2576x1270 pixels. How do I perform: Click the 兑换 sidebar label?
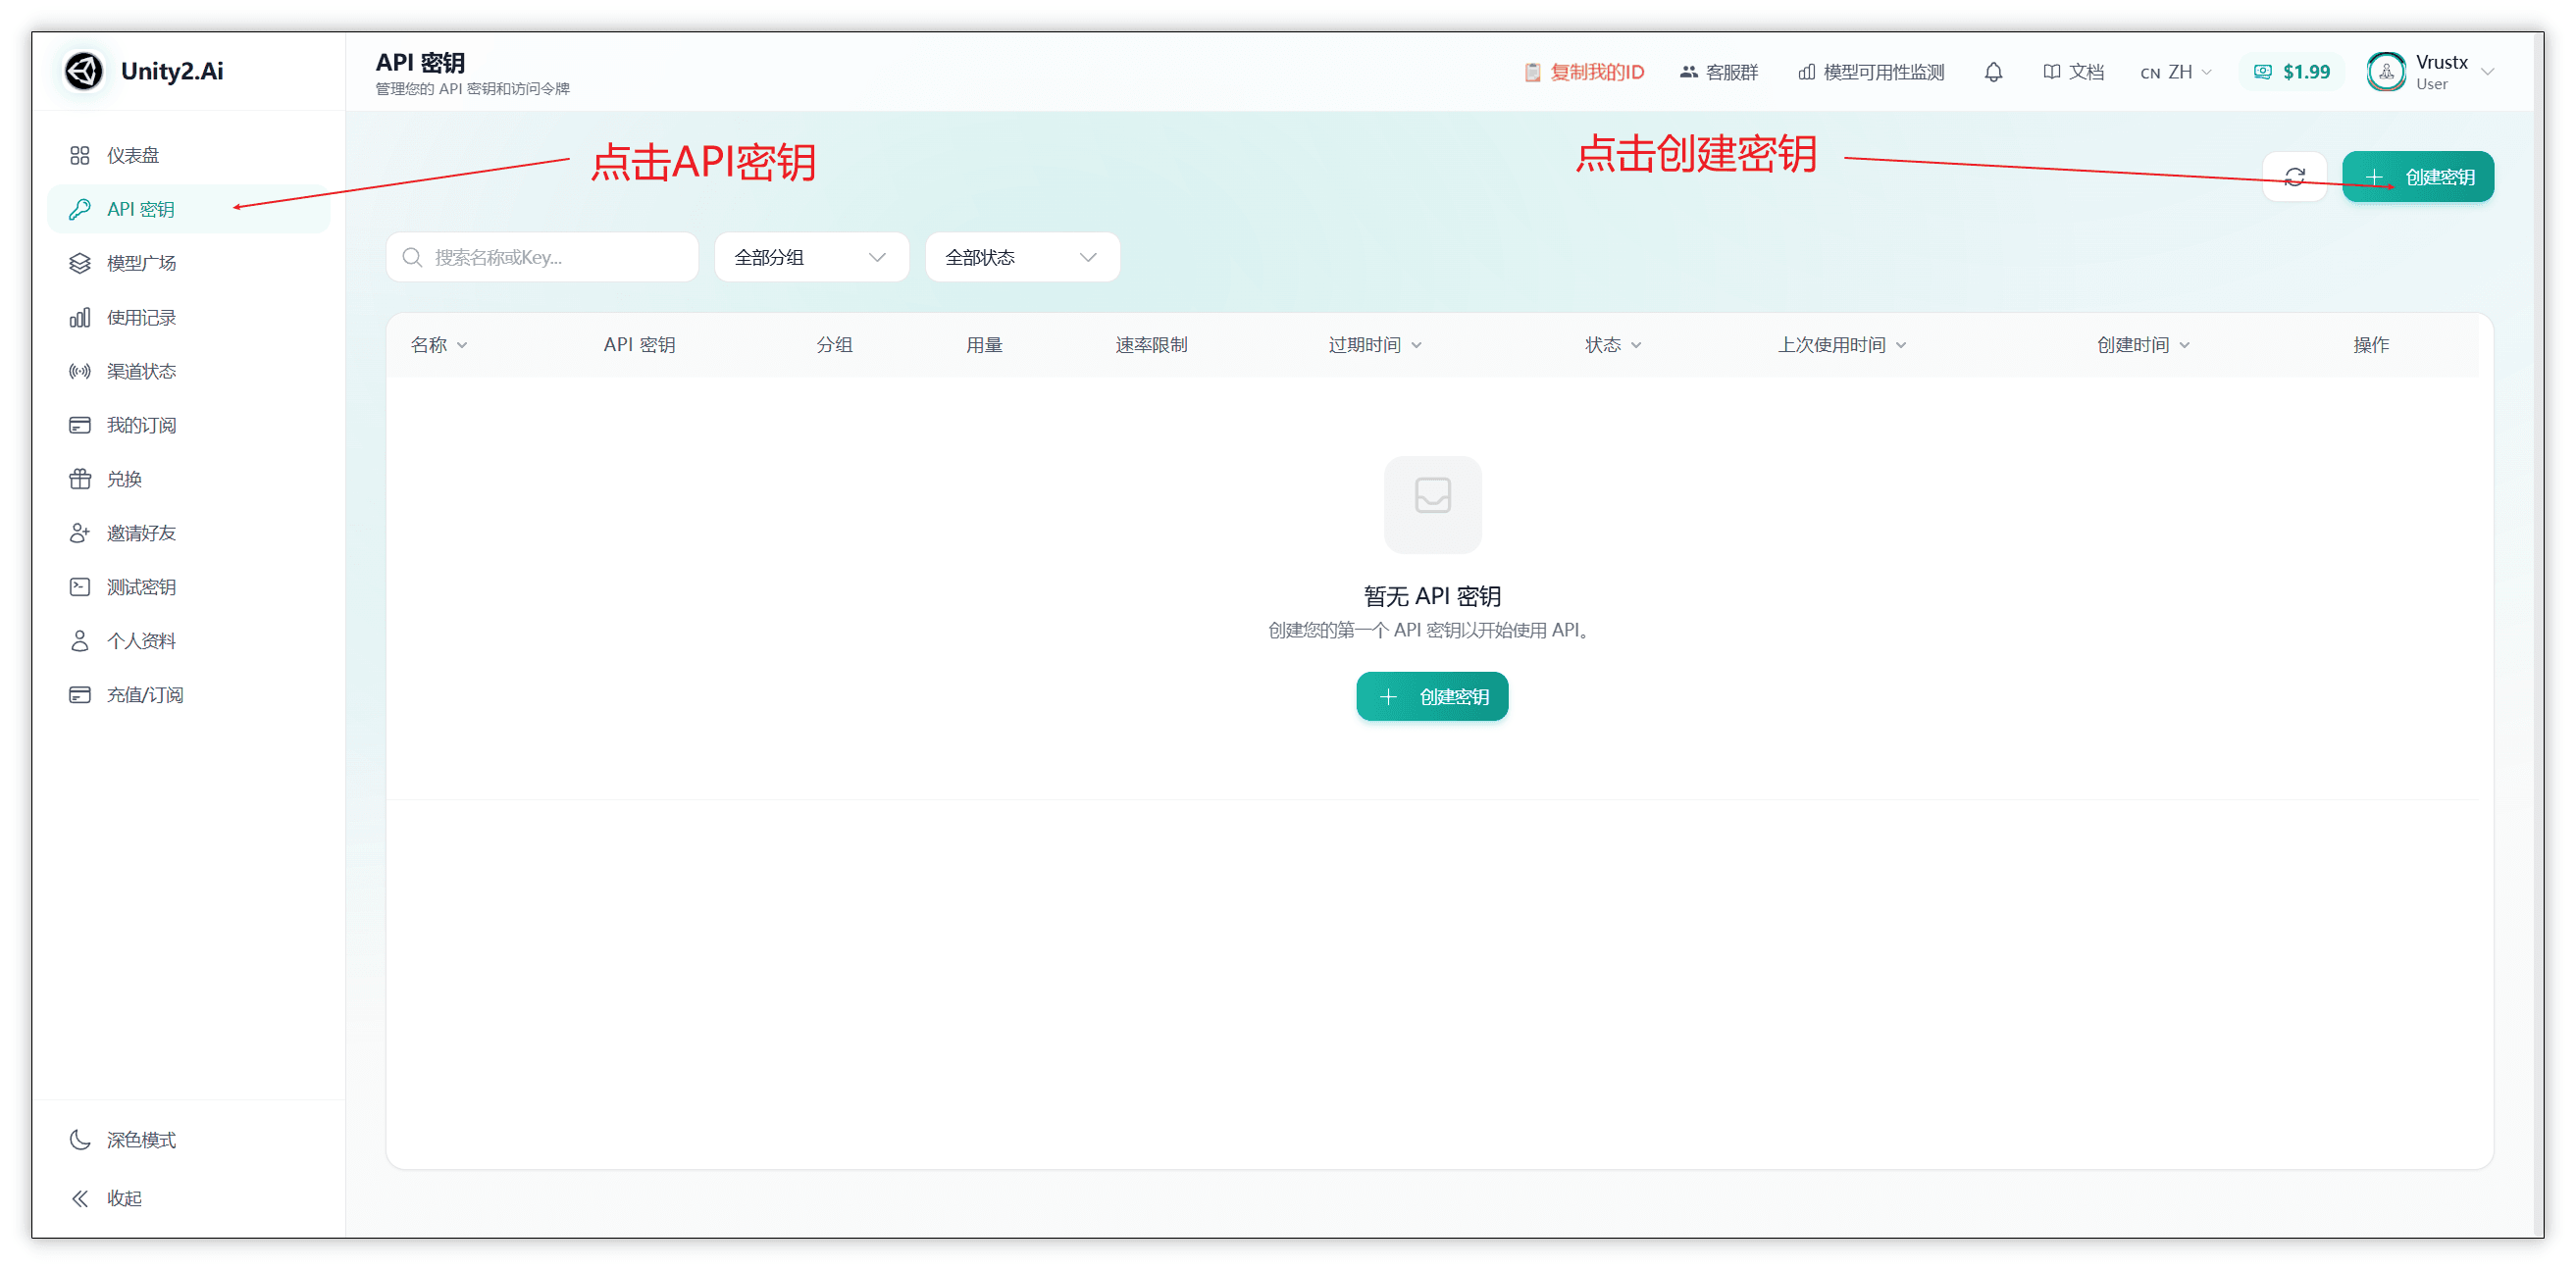click(124, 479)
